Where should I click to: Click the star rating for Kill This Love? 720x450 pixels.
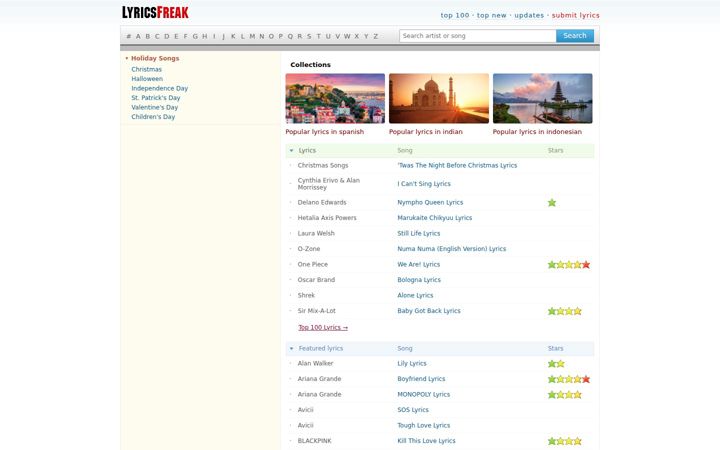[x=565, y=441]
